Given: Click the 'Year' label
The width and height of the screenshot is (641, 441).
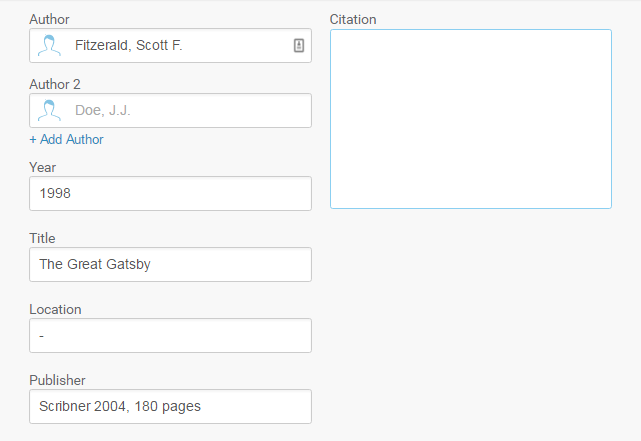Looking at the screenshot, I should (x=43, y=168).
